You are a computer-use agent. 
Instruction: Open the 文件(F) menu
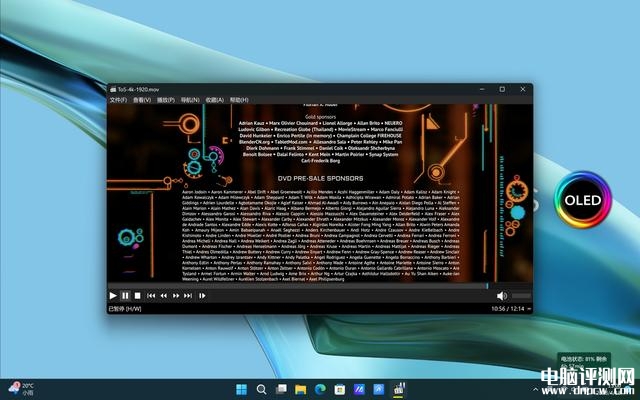point(118,100)
